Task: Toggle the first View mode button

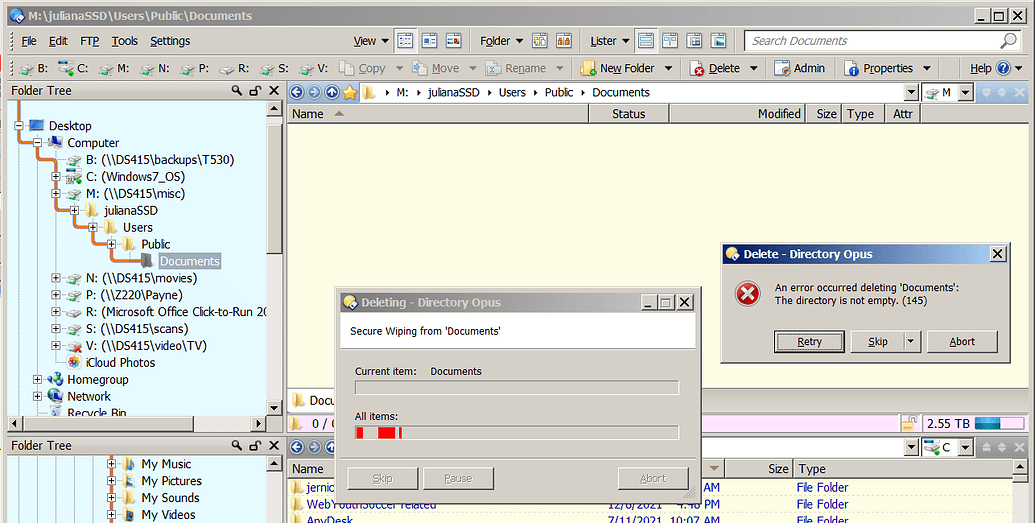Action: click(x=405, y=41)
